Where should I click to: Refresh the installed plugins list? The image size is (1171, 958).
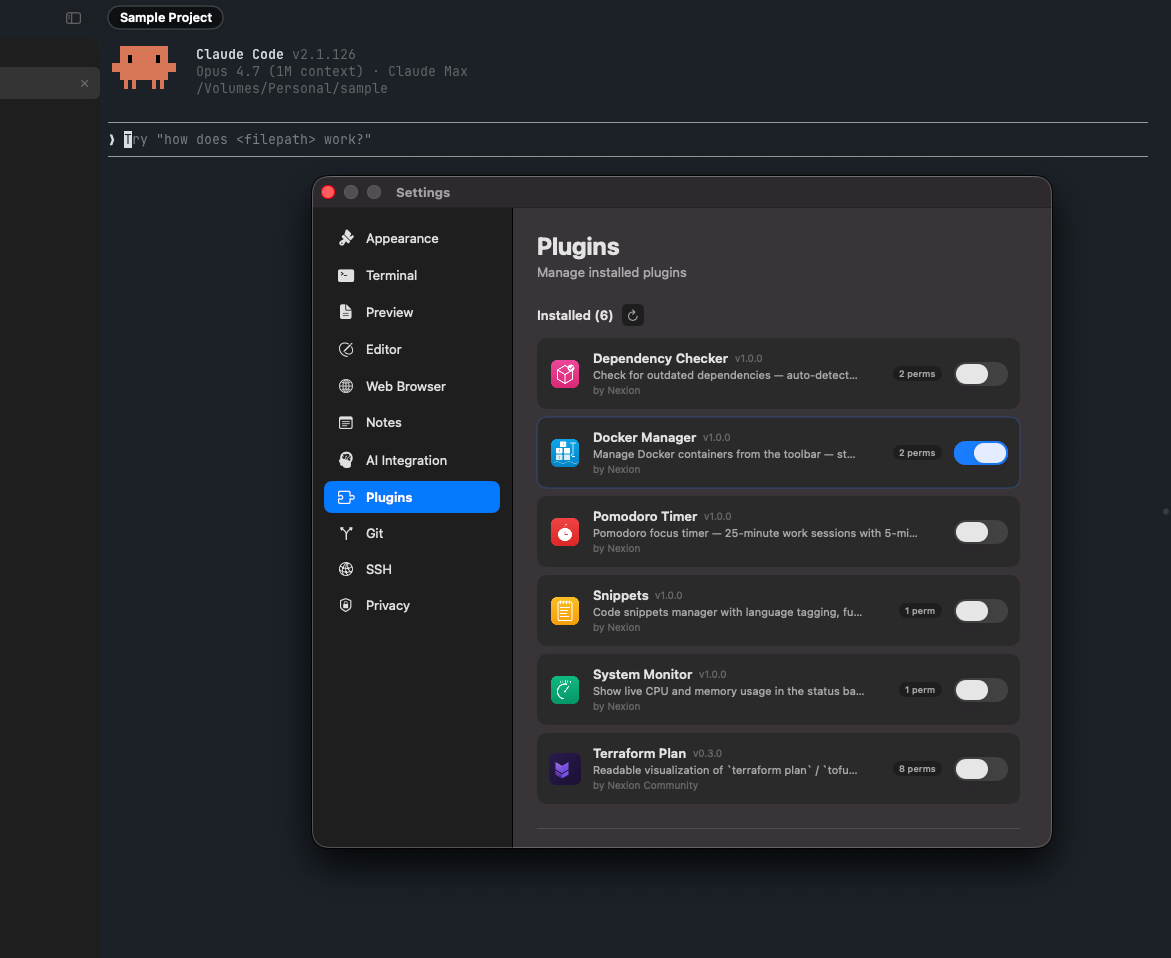point(633,315)
